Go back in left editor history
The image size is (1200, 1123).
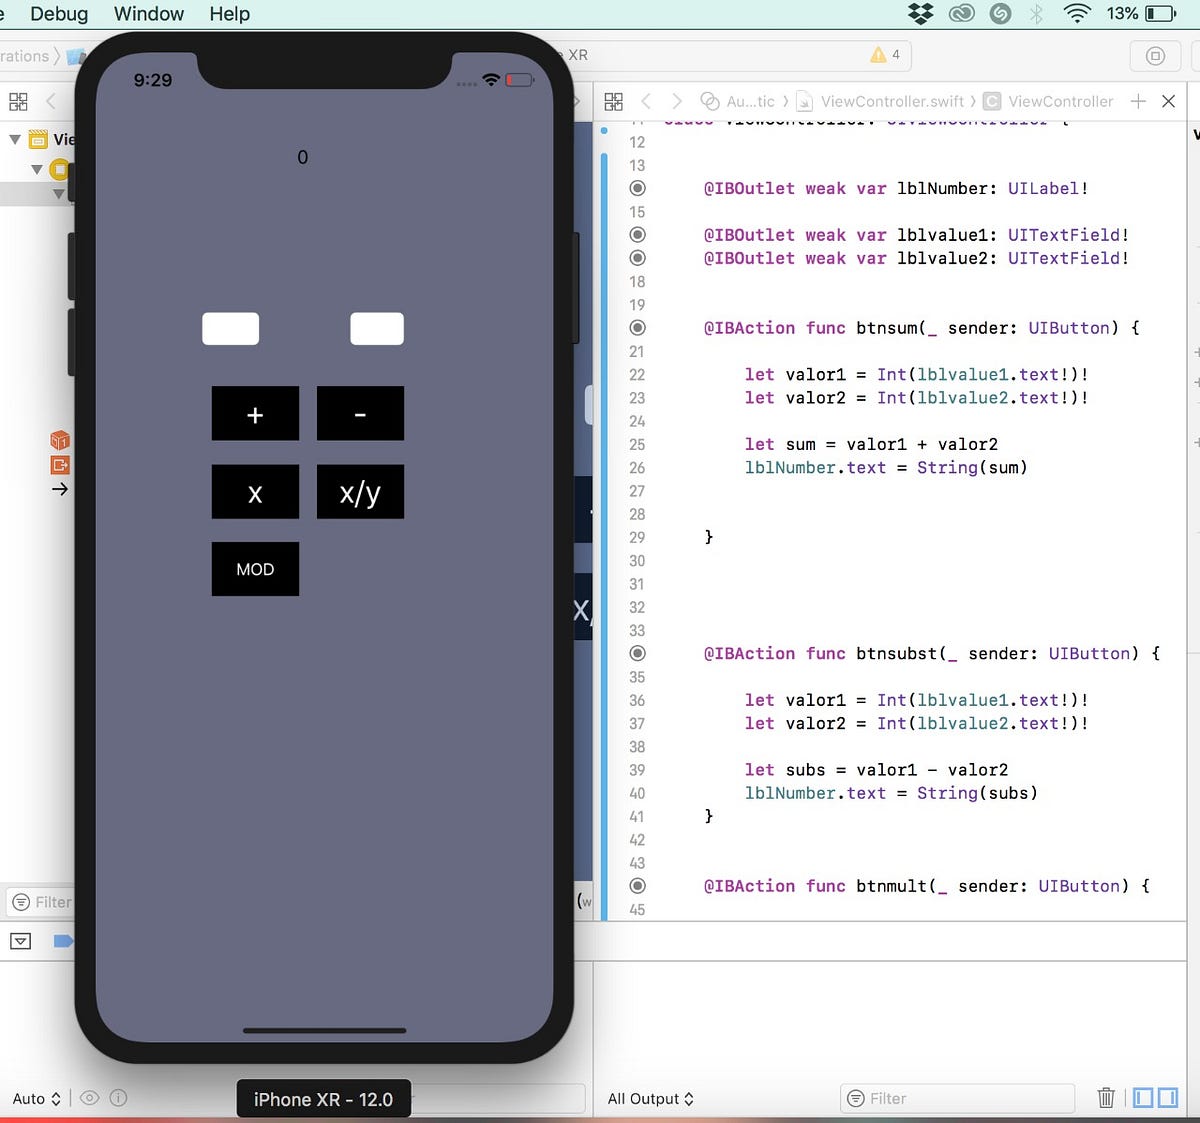pos(50,101)
